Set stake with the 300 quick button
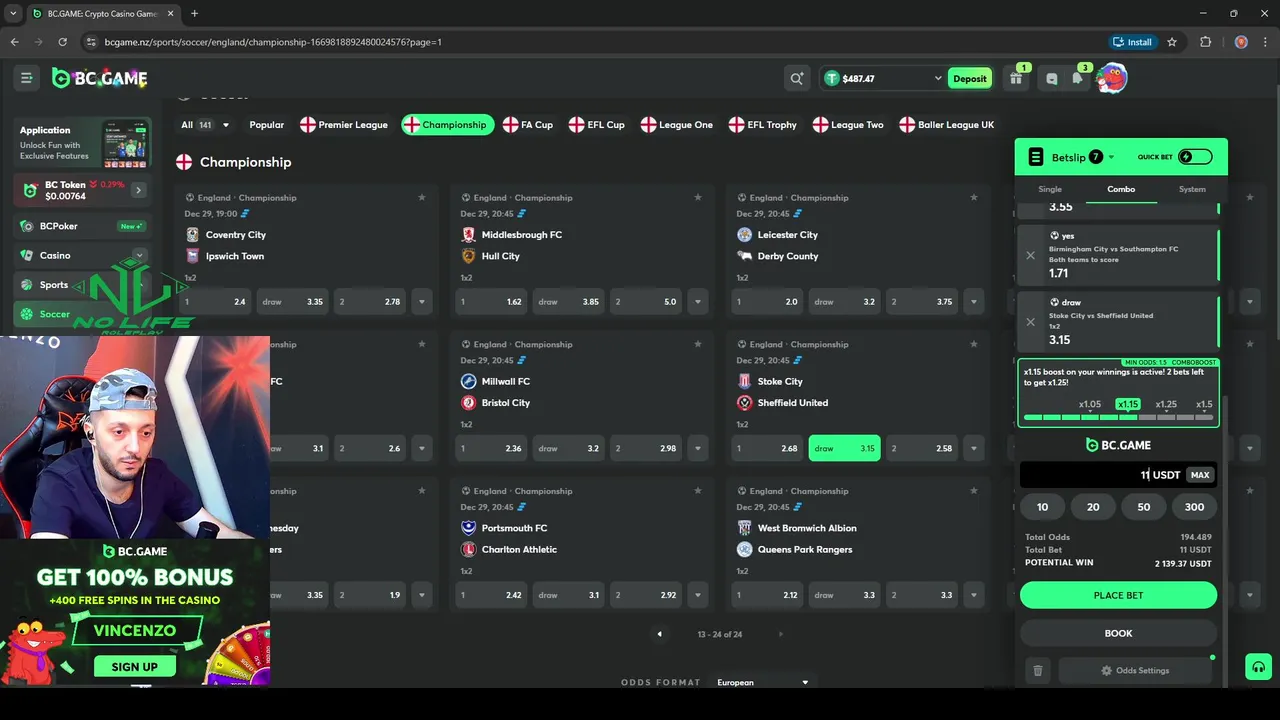 [x=1194, y=507]
